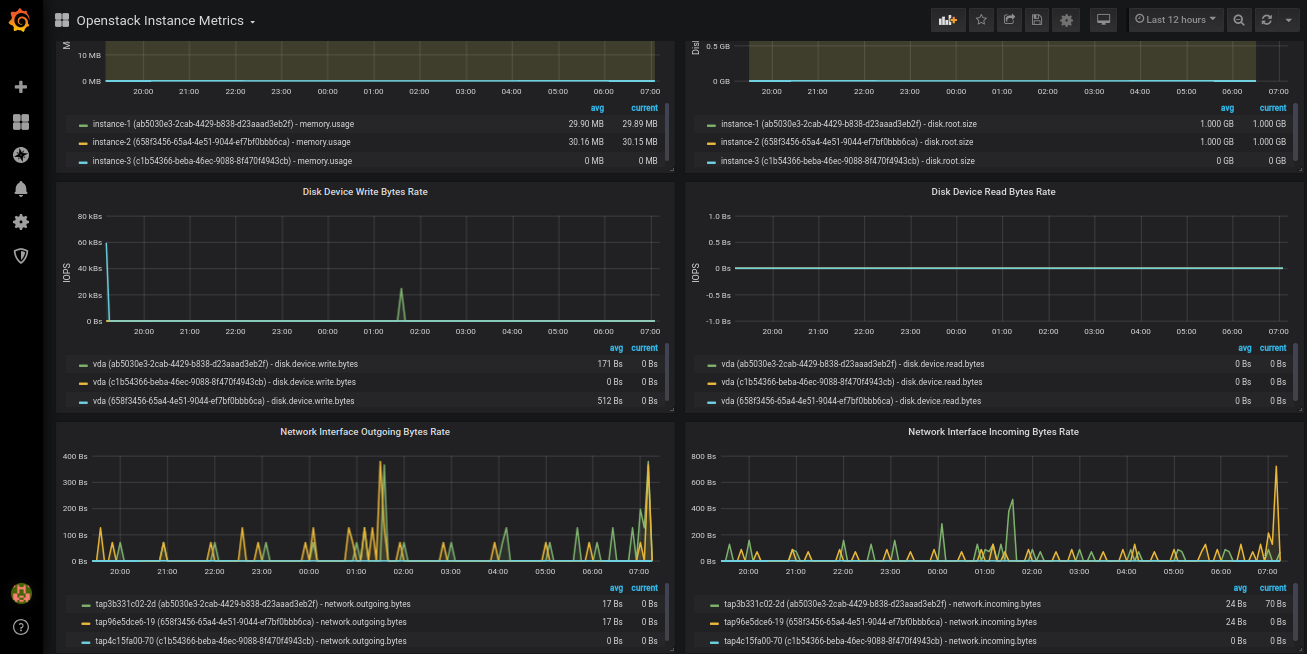Toggle instance-1 memory.usage legend series
The width and height of the screenshot is (1307, 654).
222,124
